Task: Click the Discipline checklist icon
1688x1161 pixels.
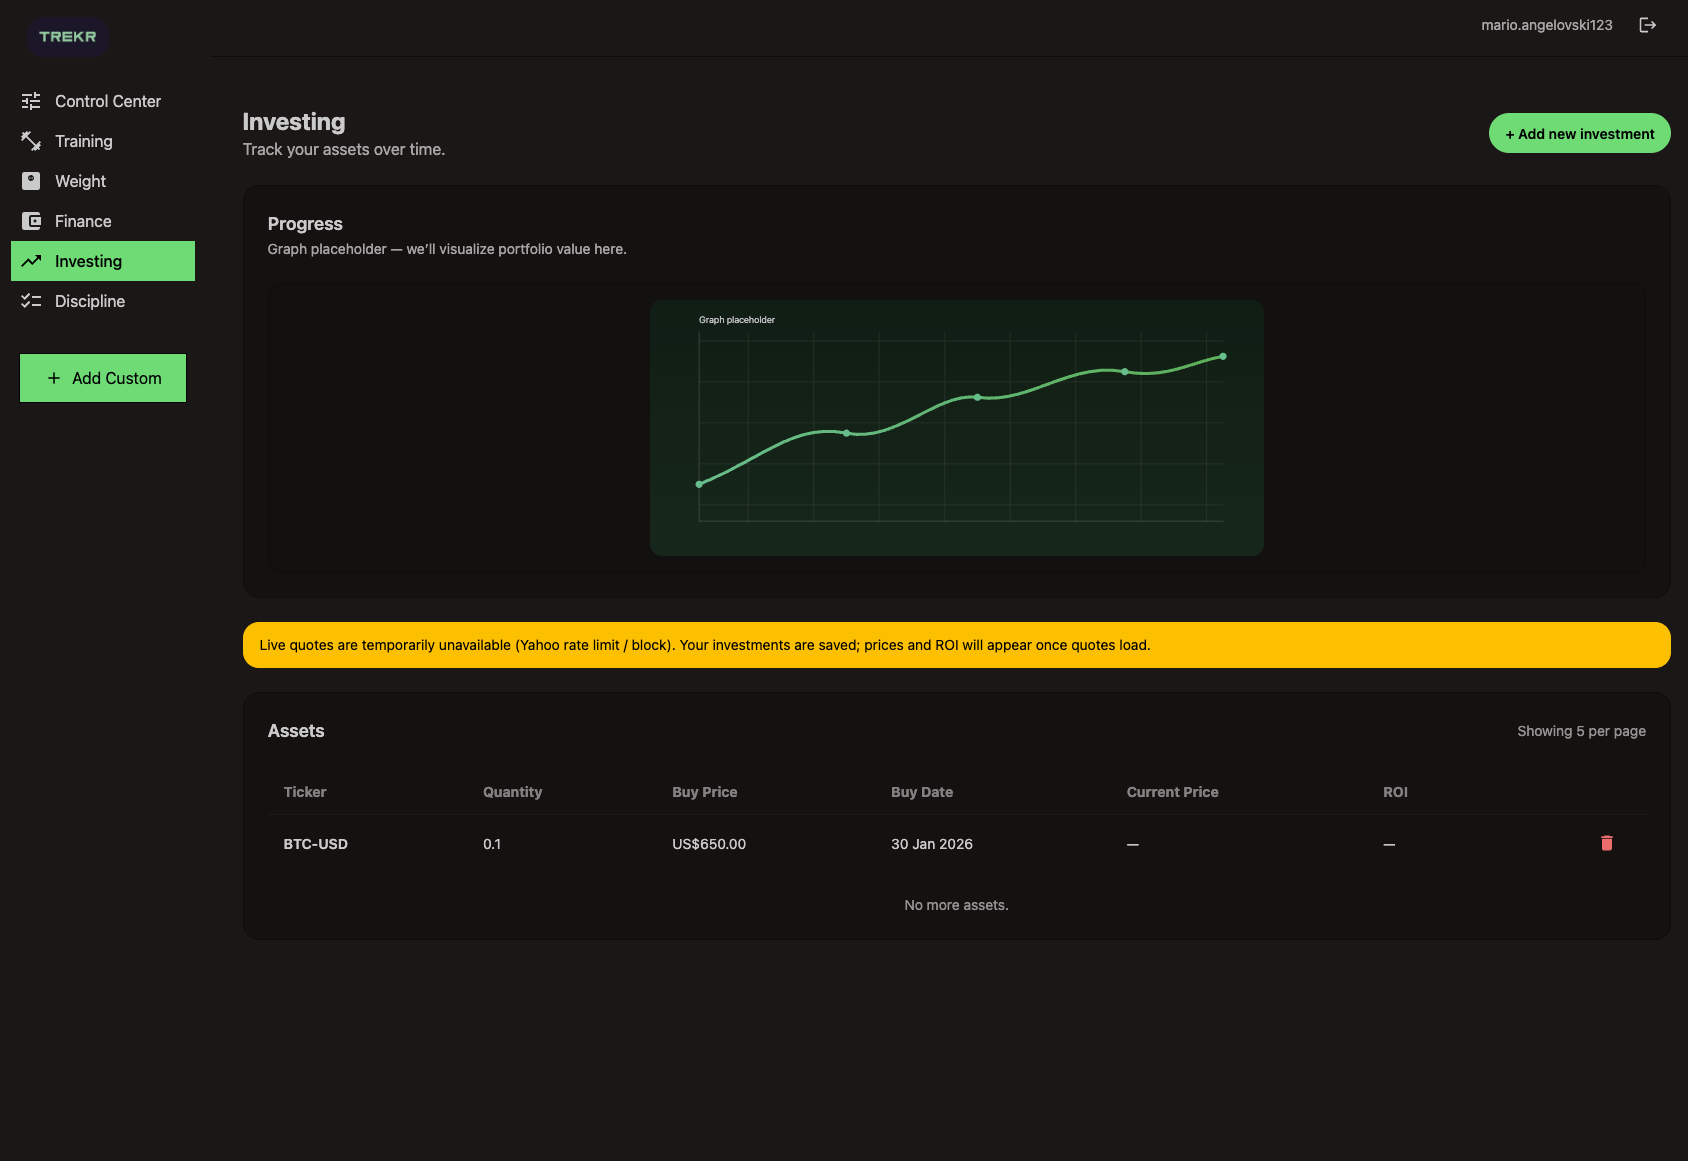Action: (x=31, y=301)
